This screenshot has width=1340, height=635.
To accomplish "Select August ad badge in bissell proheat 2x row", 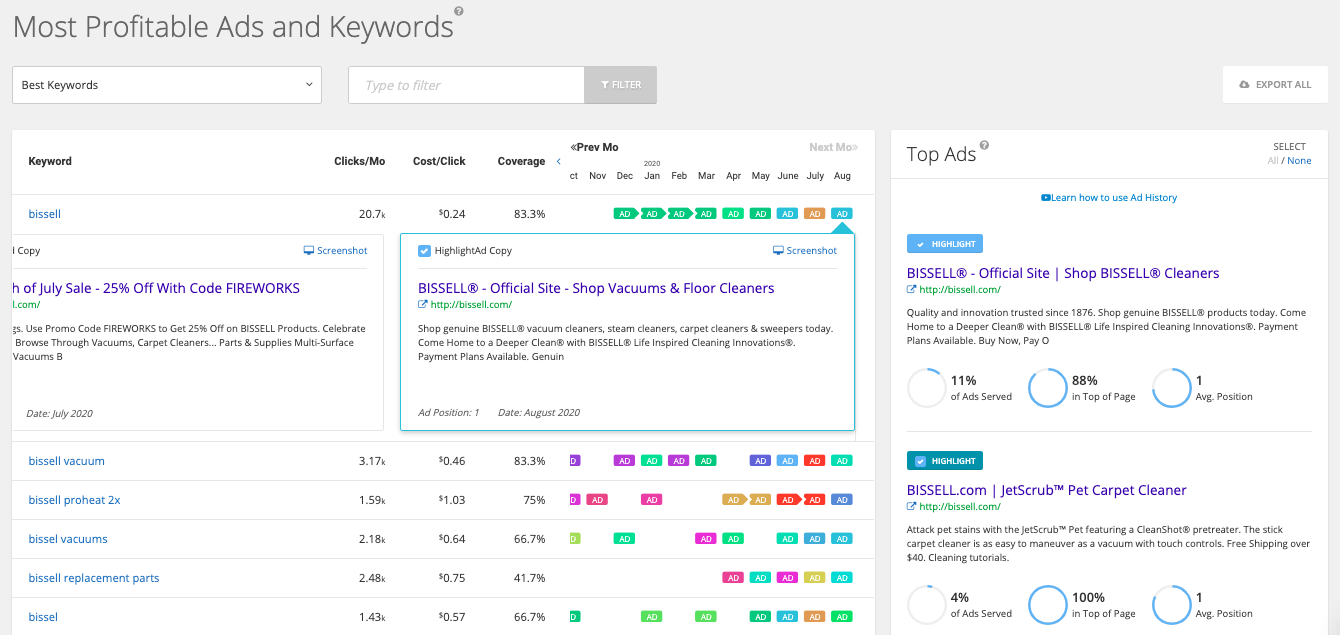I will pos(842,500).
